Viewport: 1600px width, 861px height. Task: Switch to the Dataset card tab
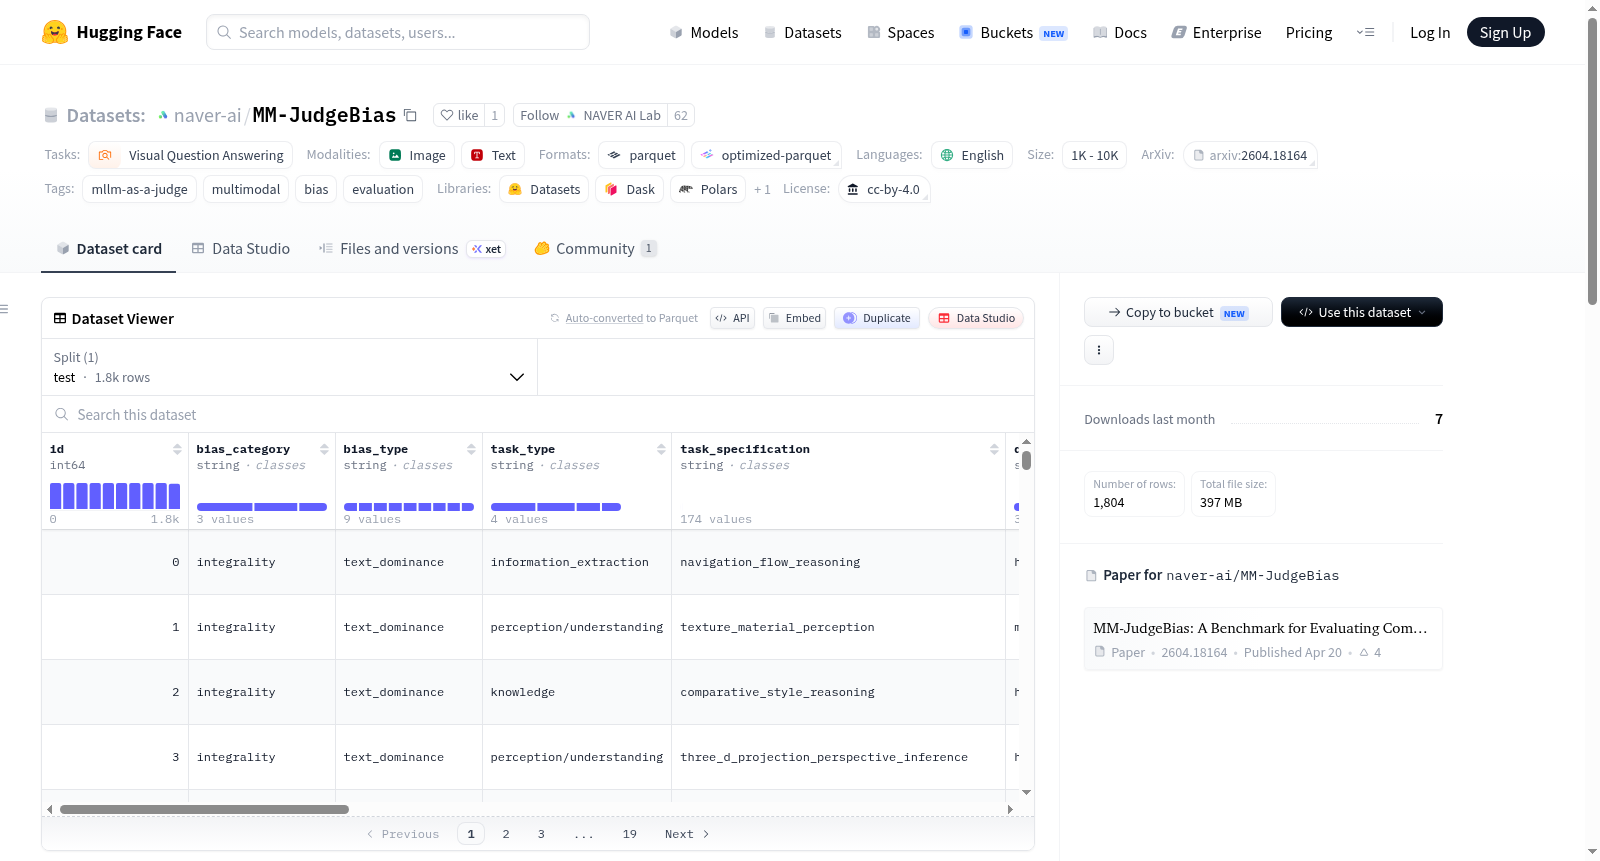point(109,249)
